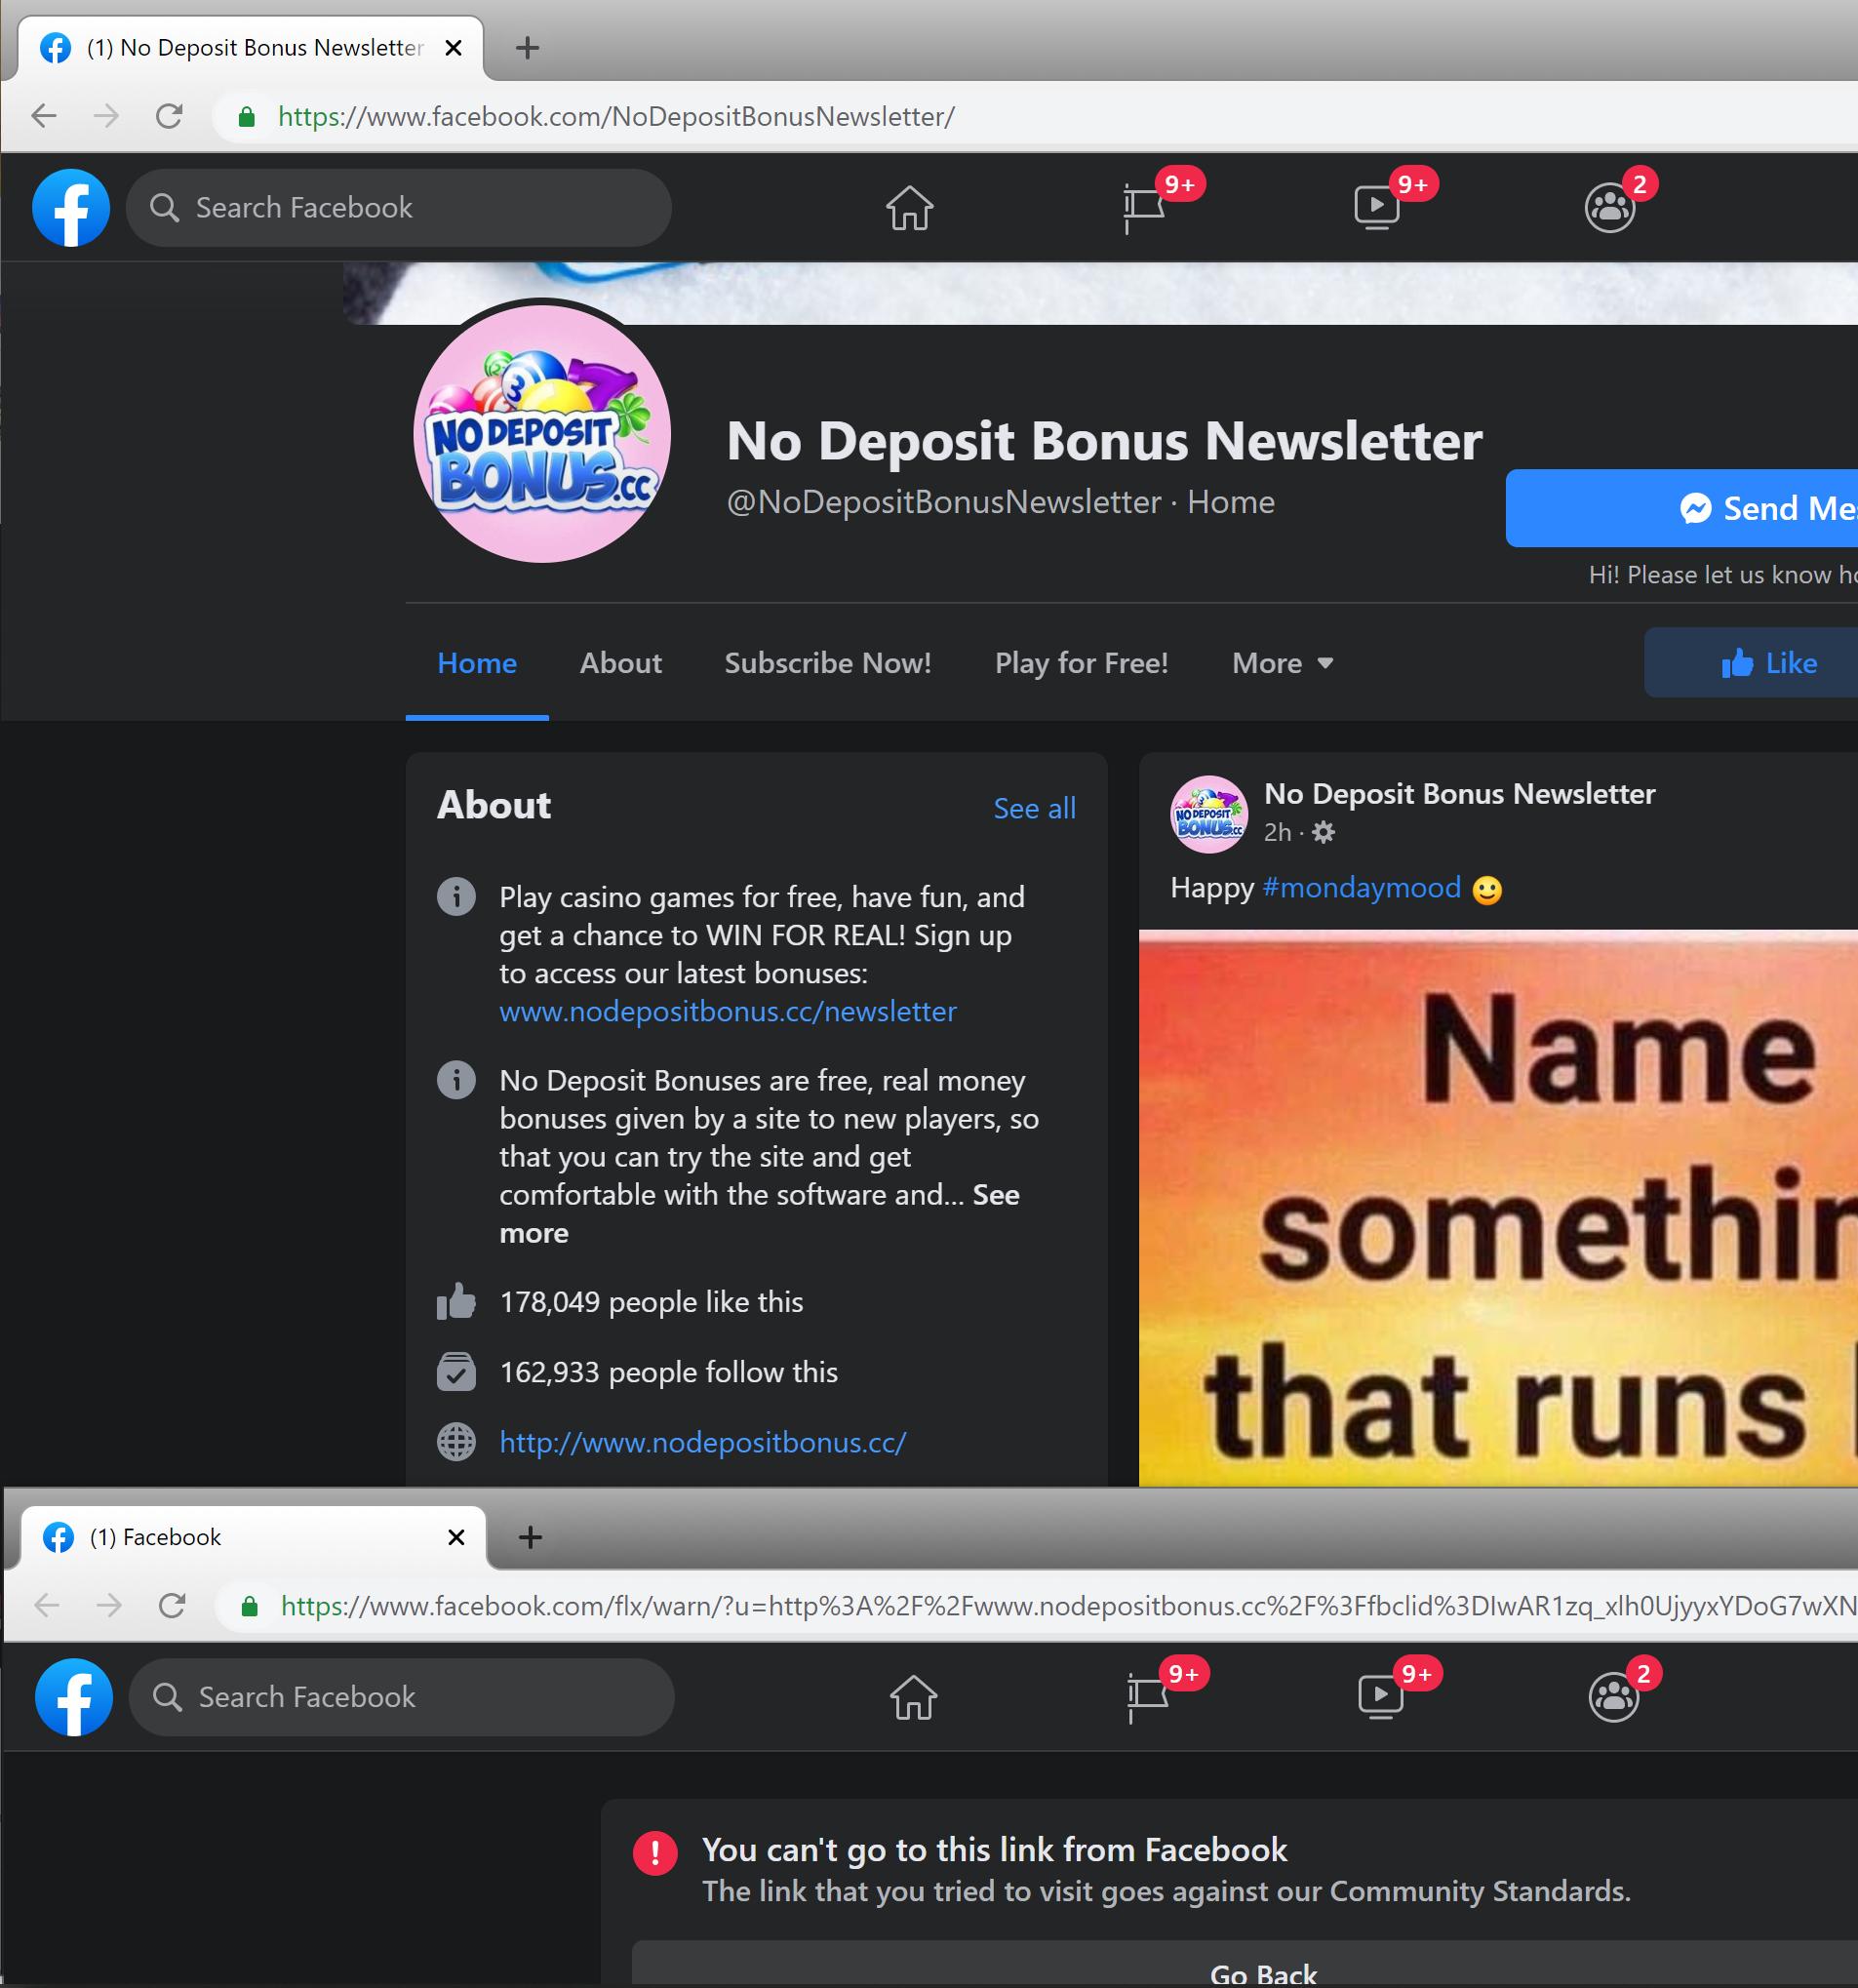This screenshot has width=1858, height=1988.
Task: Open the Groups icon in the bottom window
Action: tap(1614, 1697)
